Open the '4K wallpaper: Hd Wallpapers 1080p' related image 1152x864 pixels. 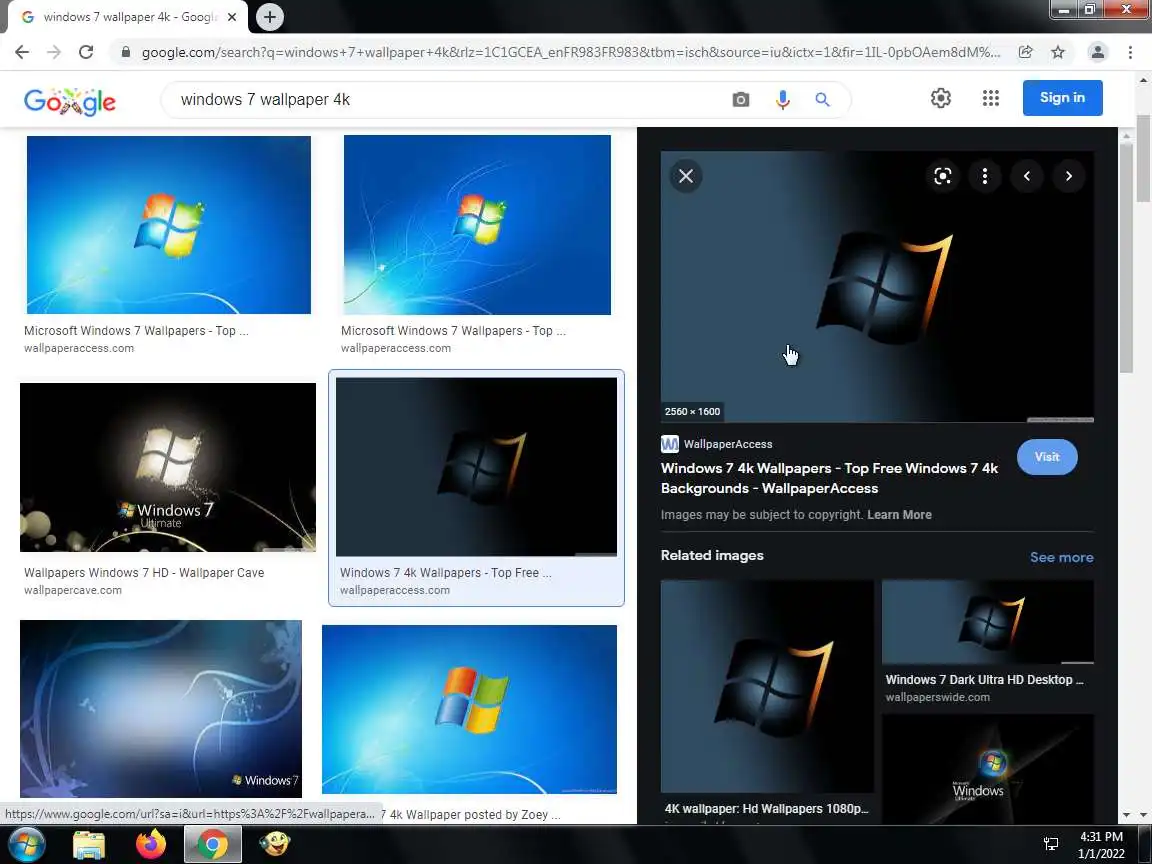(x=767, y=687)
